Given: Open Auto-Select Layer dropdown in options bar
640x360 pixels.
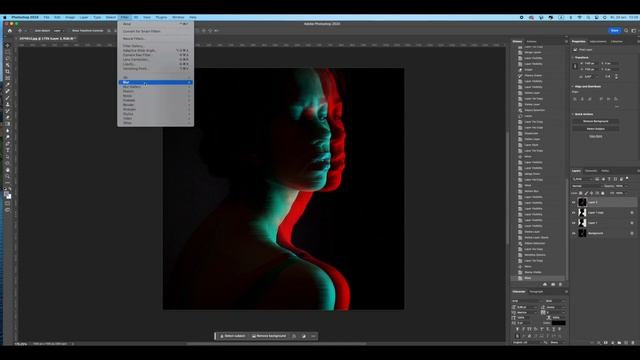Looking at the screenshot, I should [x=58, y=31].
